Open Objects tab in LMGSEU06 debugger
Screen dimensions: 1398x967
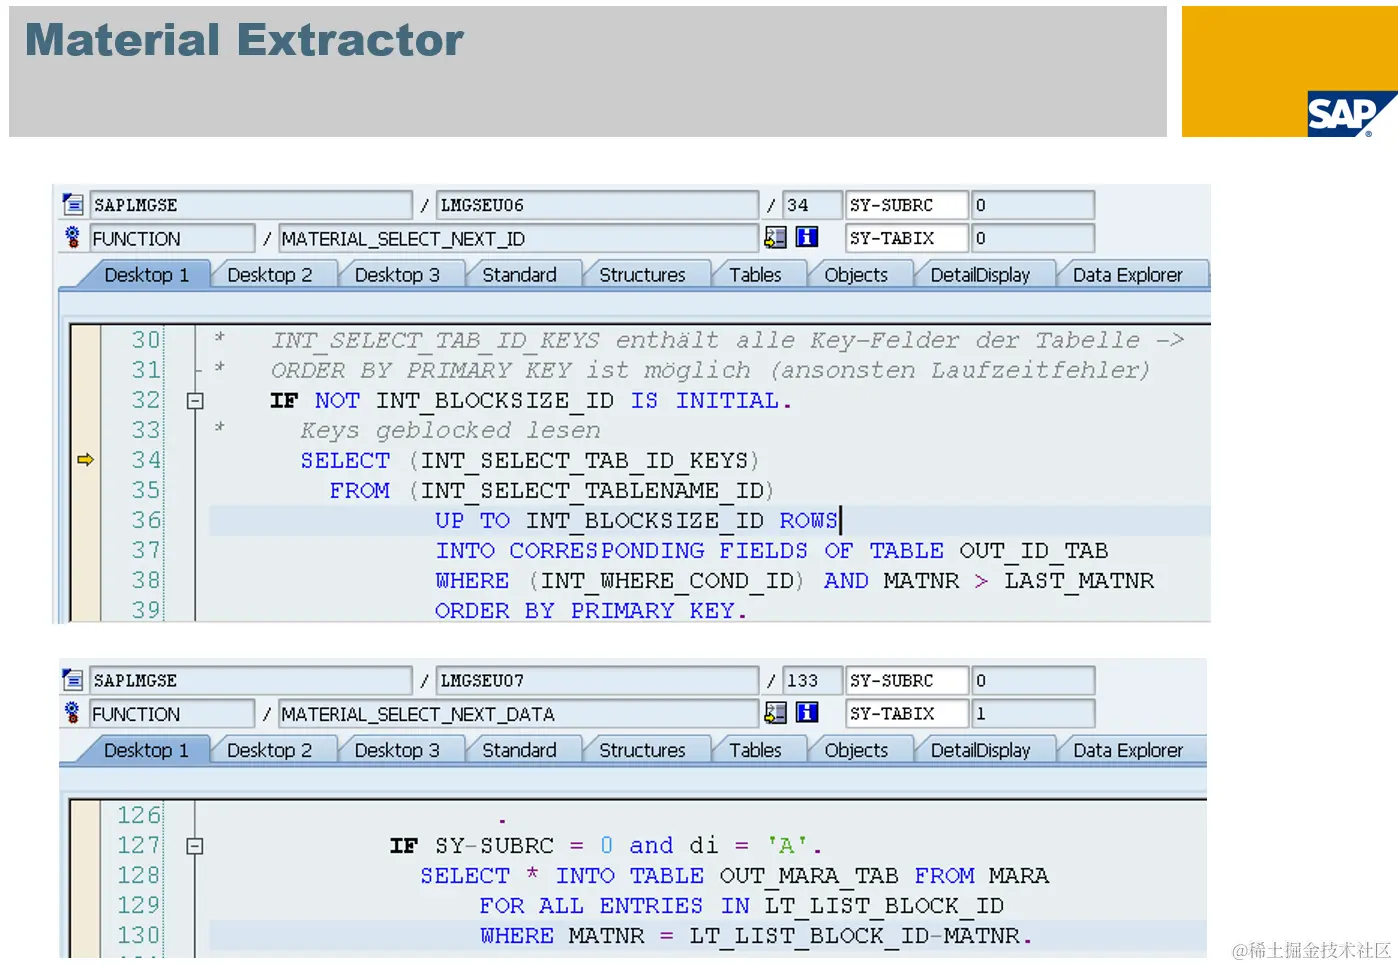click(856, 275)
